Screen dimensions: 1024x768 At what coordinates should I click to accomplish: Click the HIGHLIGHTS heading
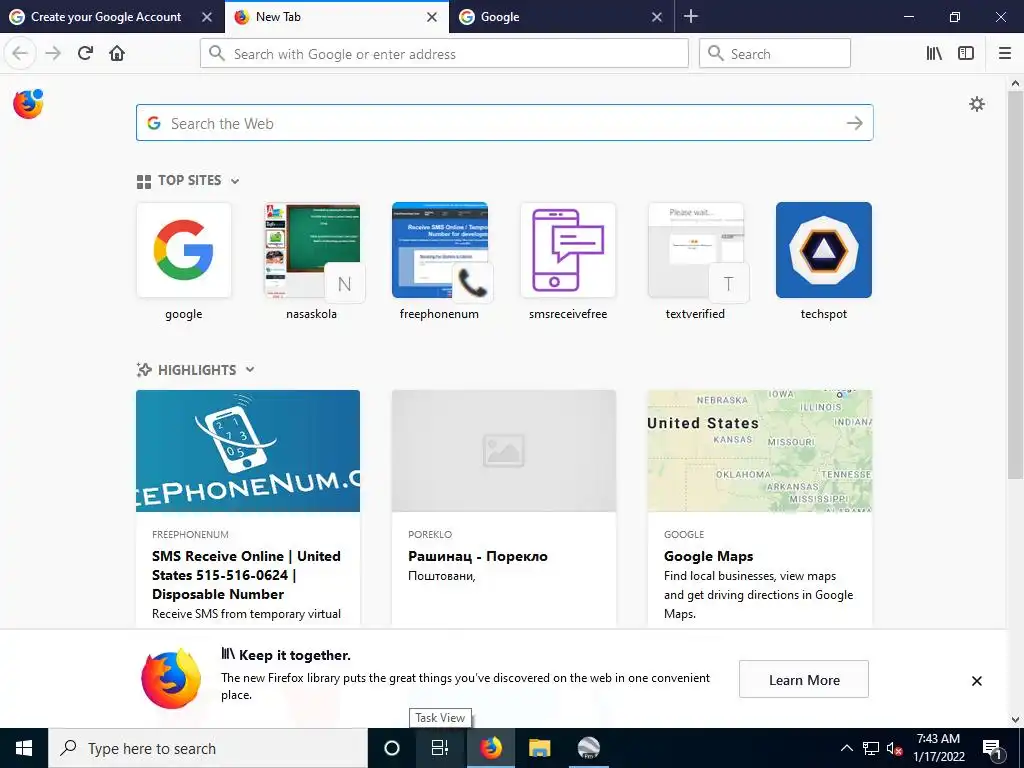pos(197,370)
